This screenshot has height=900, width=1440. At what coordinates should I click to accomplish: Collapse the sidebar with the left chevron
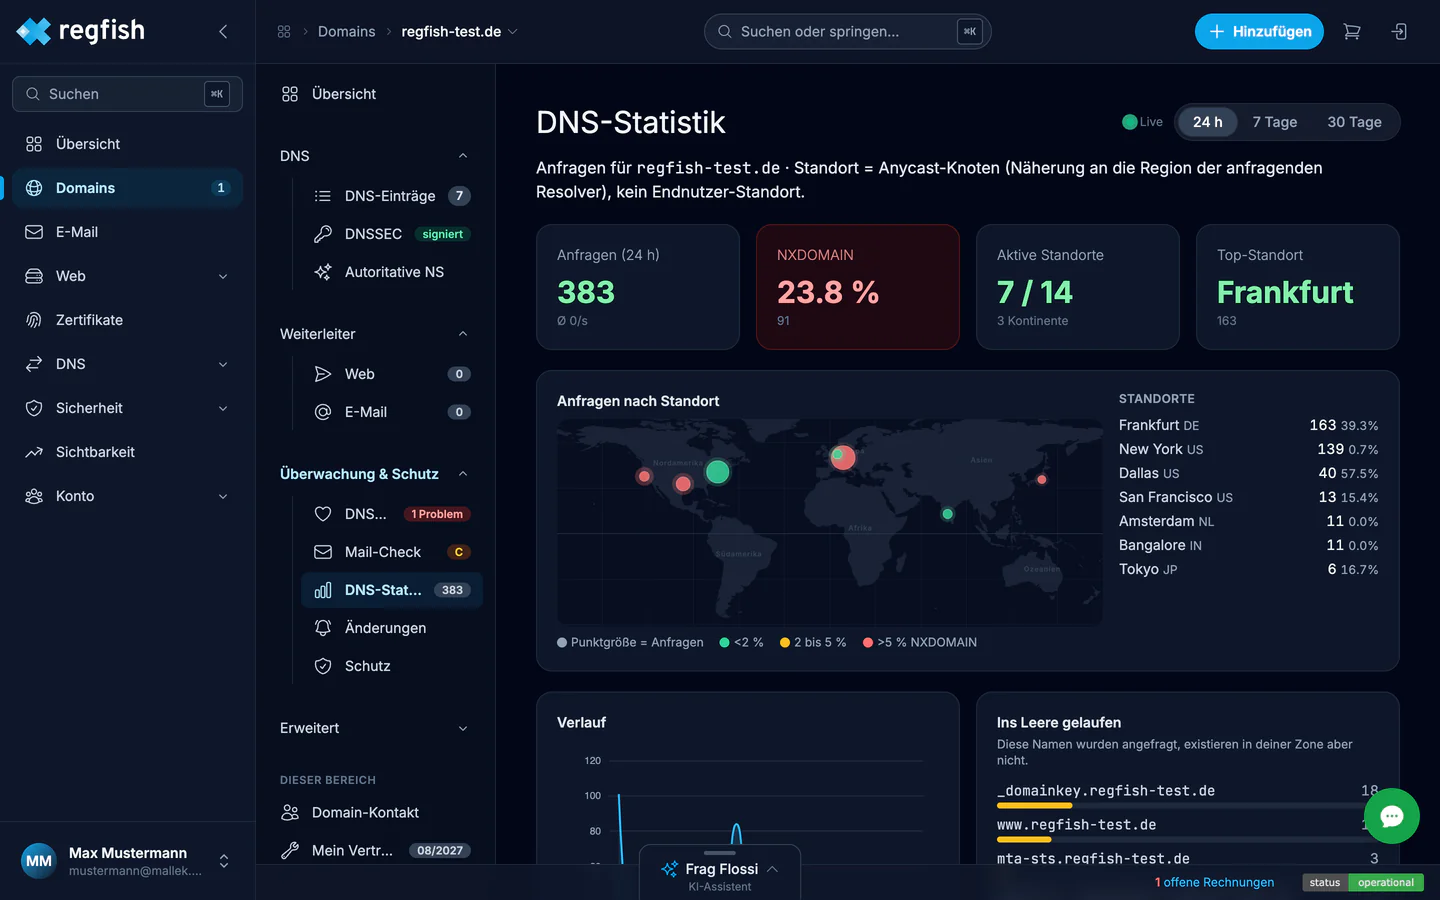[223, 32]
